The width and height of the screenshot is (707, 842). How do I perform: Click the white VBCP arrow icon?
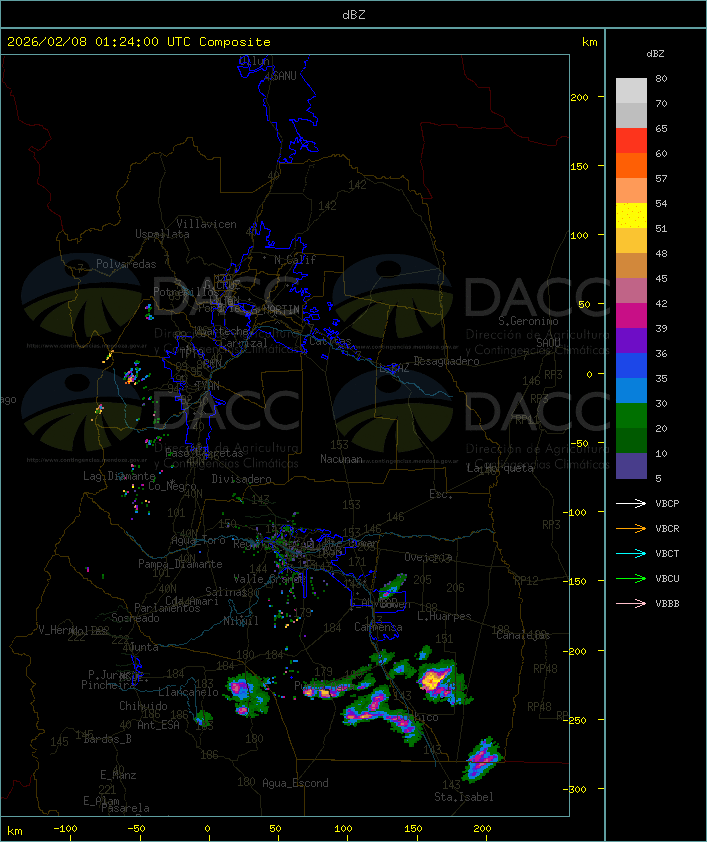point(631,503)
